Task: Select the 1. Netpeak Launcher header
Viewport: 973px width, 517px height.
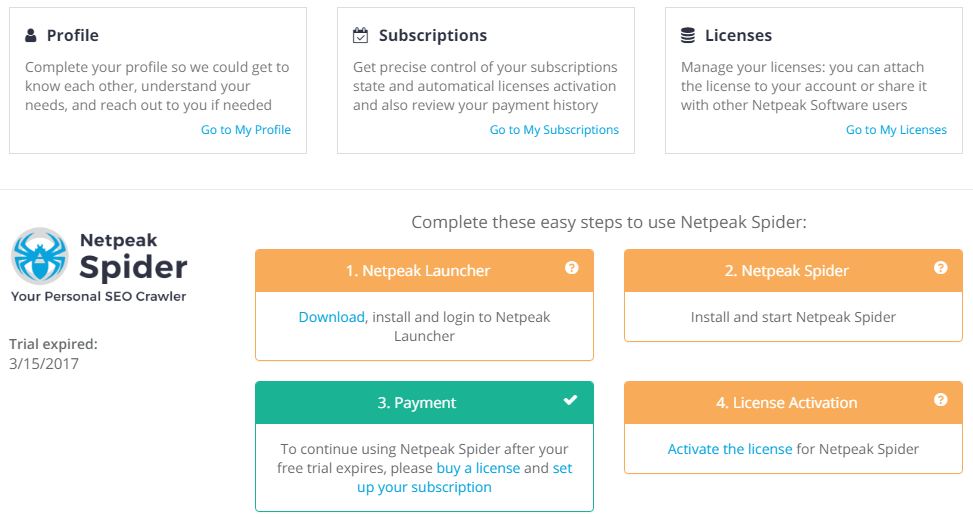Action: coord(424,271)
